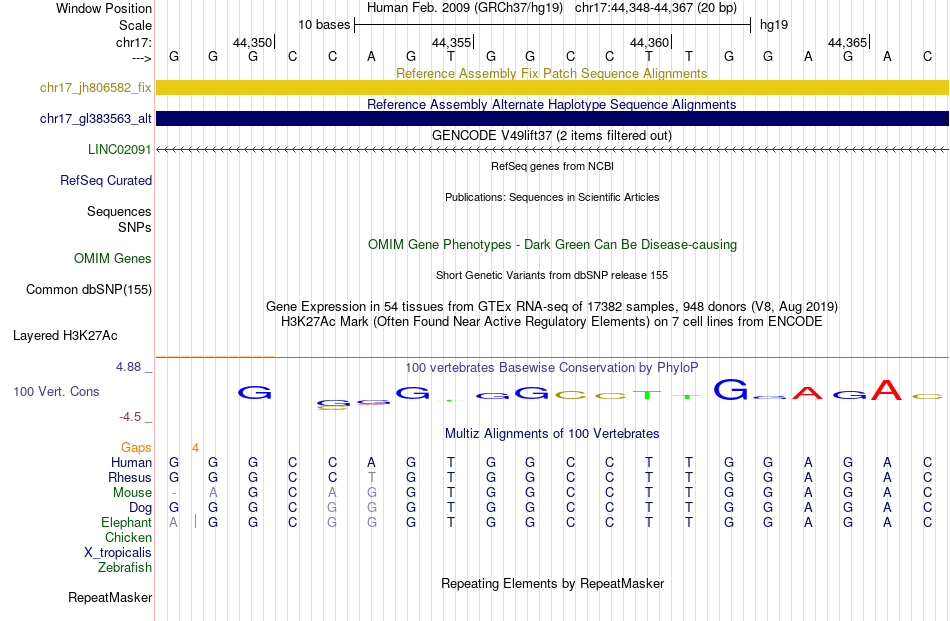
Task: Click Repeating Elements by RepeatMasker title
Action: pos(552,583)
